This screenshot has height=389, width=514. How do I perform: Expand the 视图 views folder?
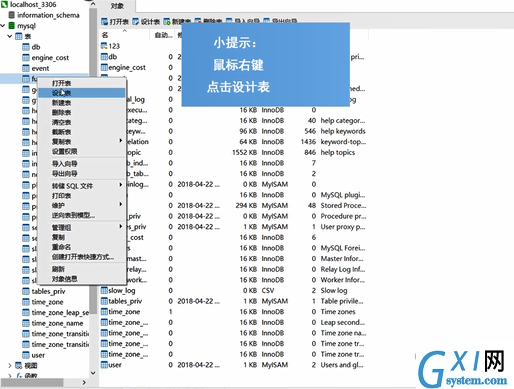(10, 365)
